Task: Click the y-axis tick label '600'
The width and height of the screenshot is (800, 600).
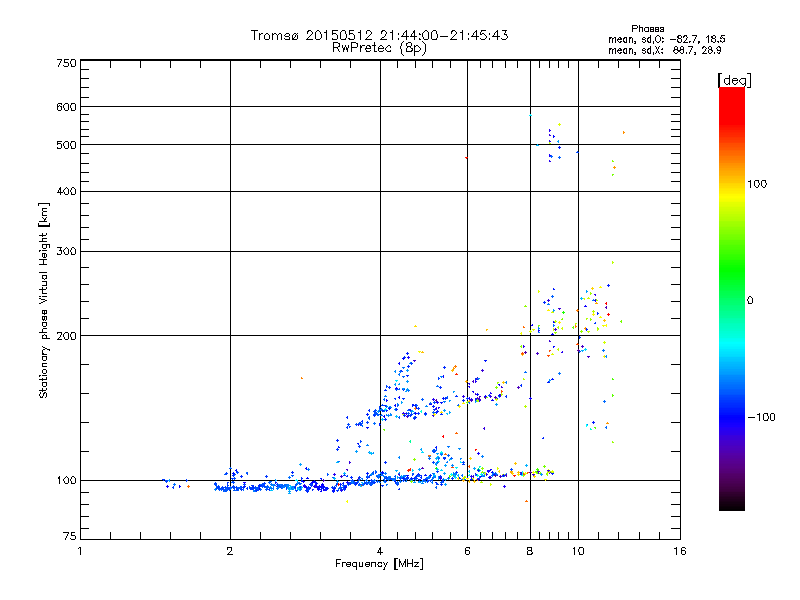Action: tap(66, 107)
